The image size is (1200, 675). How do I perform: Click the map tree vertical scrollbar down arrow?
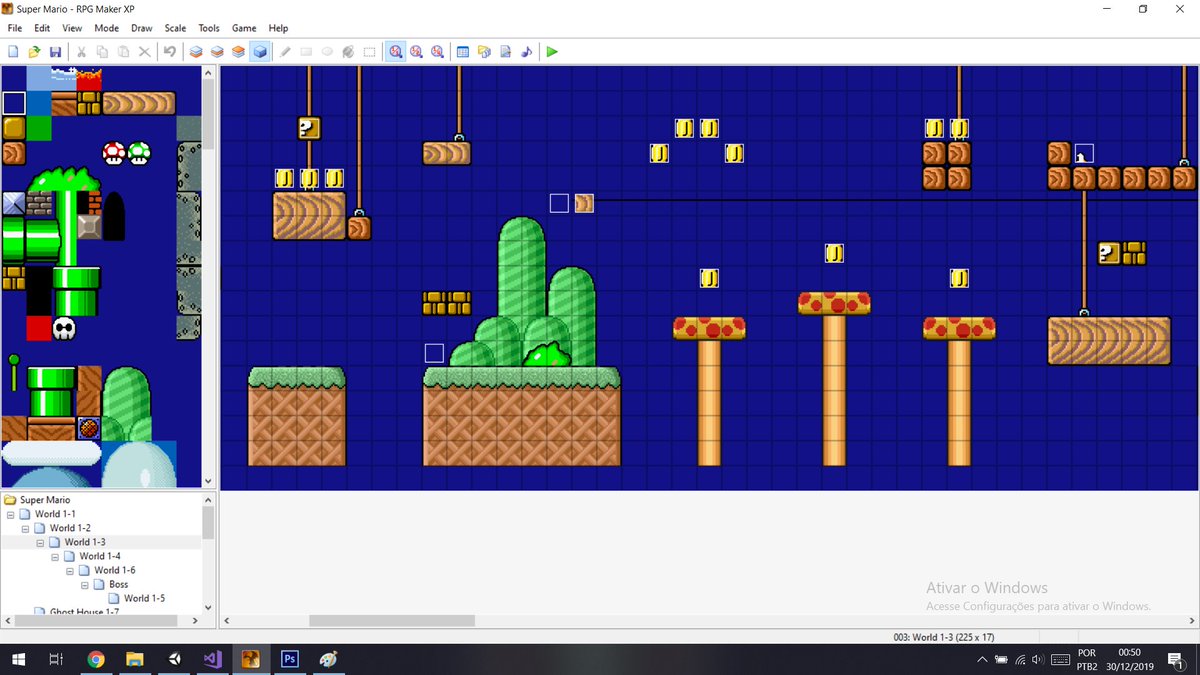click(x=208, y=607)
